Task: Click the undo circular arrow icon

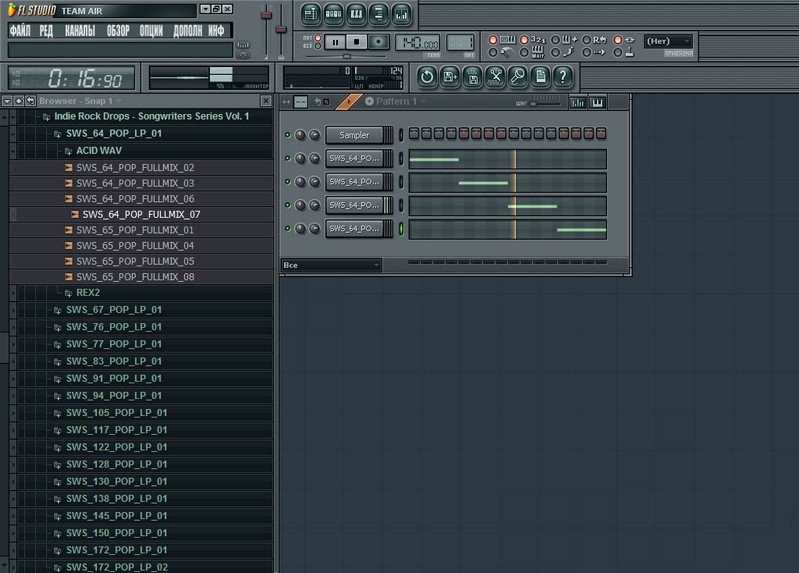Action: [427, 76]
